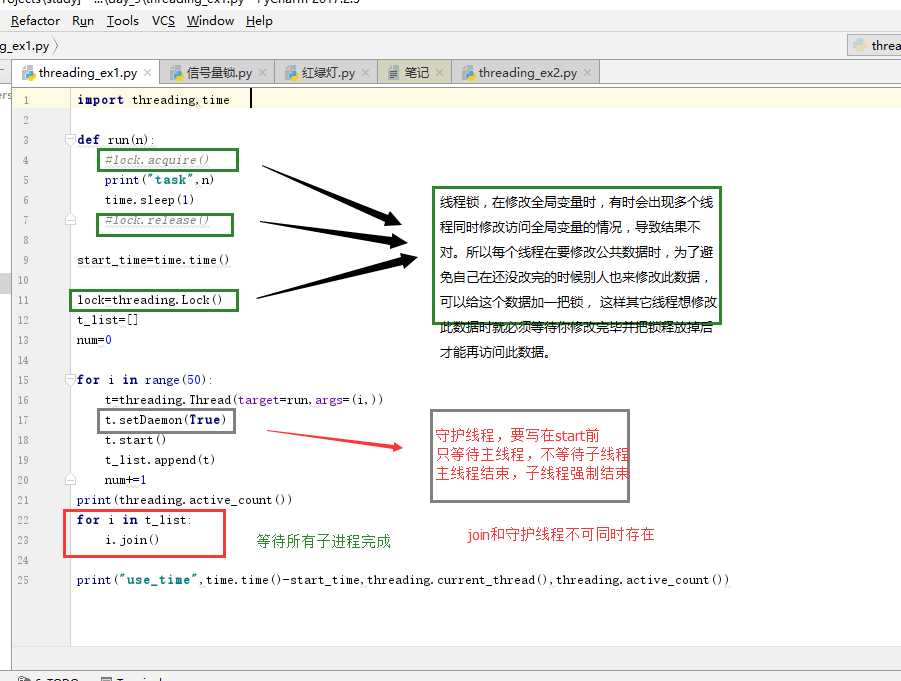Switch to the threading_ex2.py tab
The width and height of the screenshot is (901, 681).
(527, 73)
